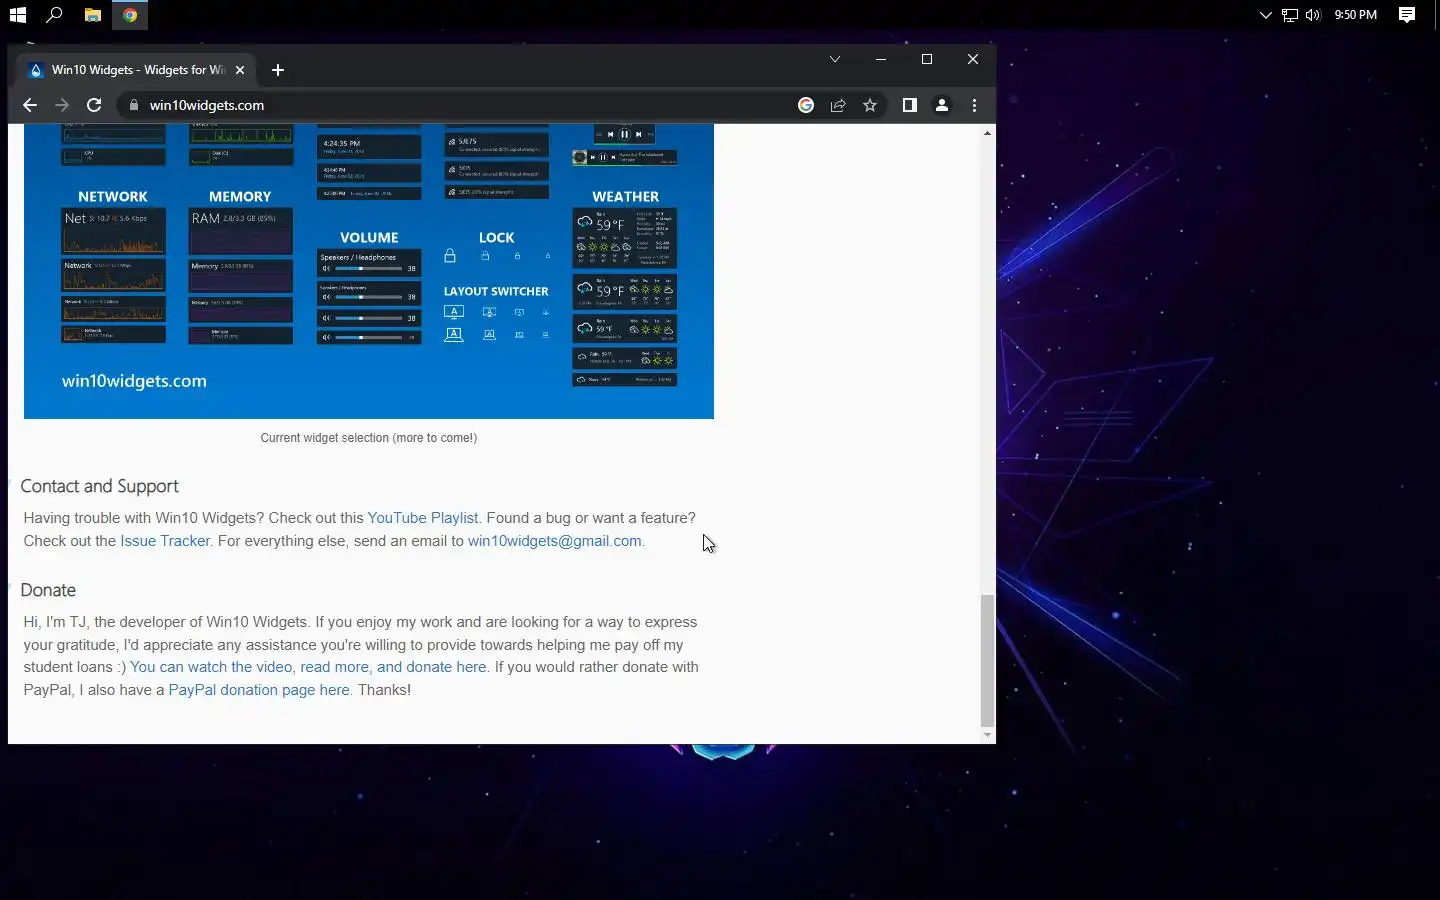
Task: Expand Chrome tab search dropdown arrow
Action: coord(835,59)
